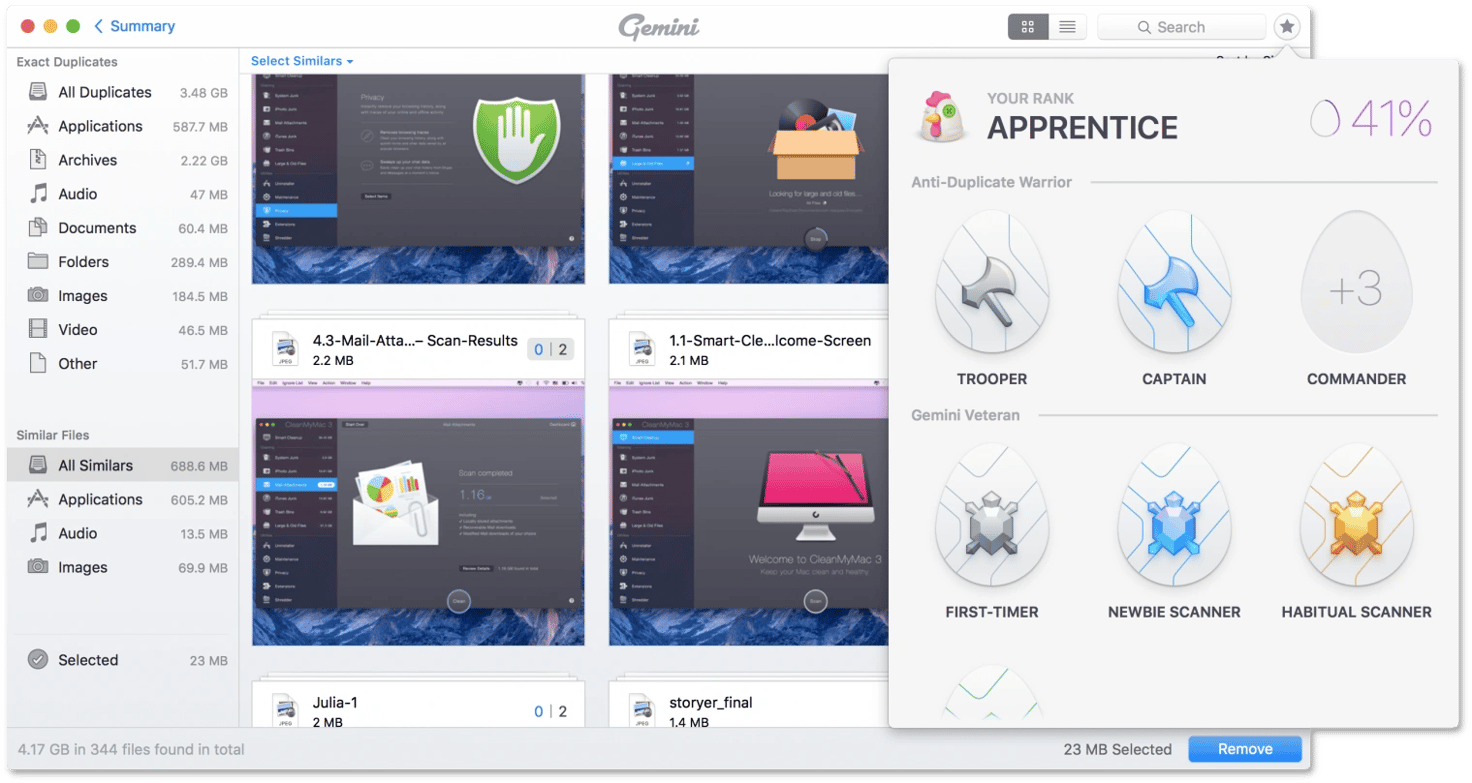
Task: Select Folders category
Action: click(x=122, y=262)
